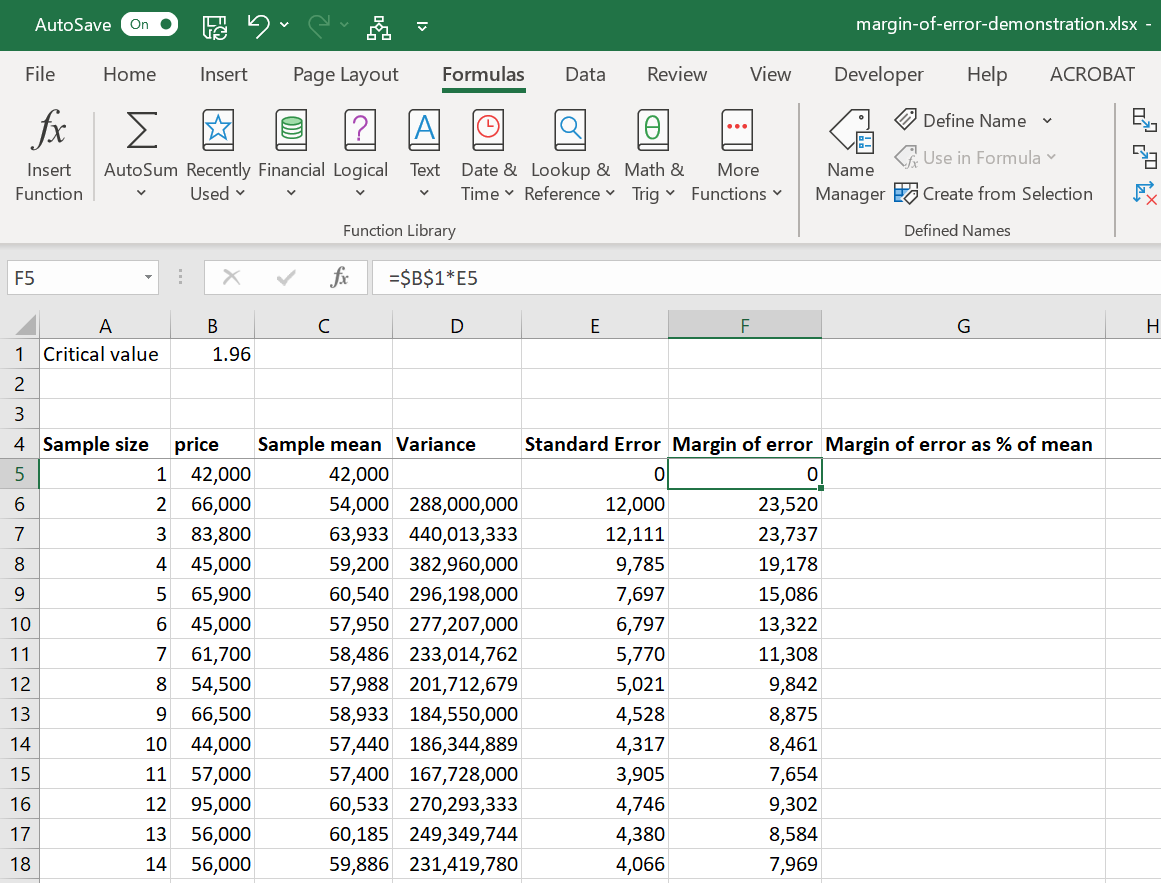
Task: Open the Undo history dropdown arrow
Action: click(x=285, y=25)
